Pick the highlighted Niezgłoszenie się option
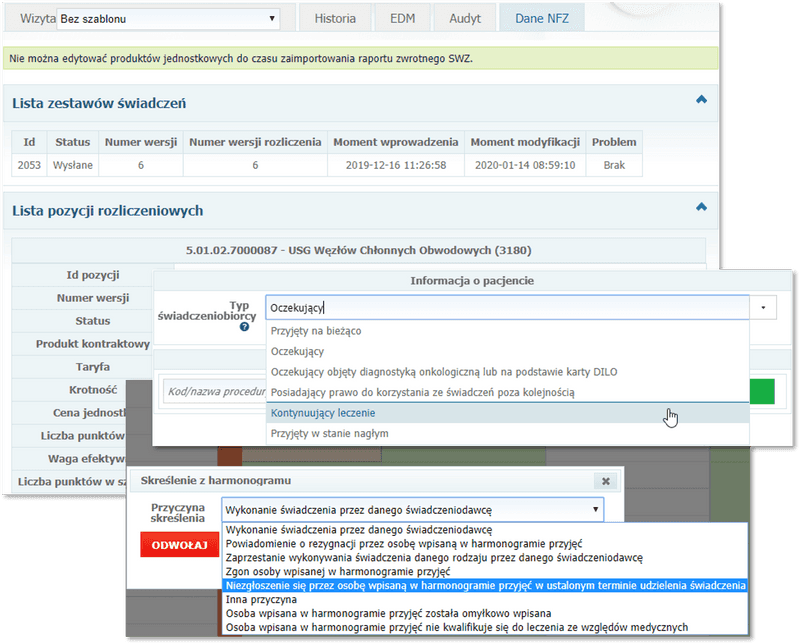Screen dimensions: 800x644 (x=485, y=585)
